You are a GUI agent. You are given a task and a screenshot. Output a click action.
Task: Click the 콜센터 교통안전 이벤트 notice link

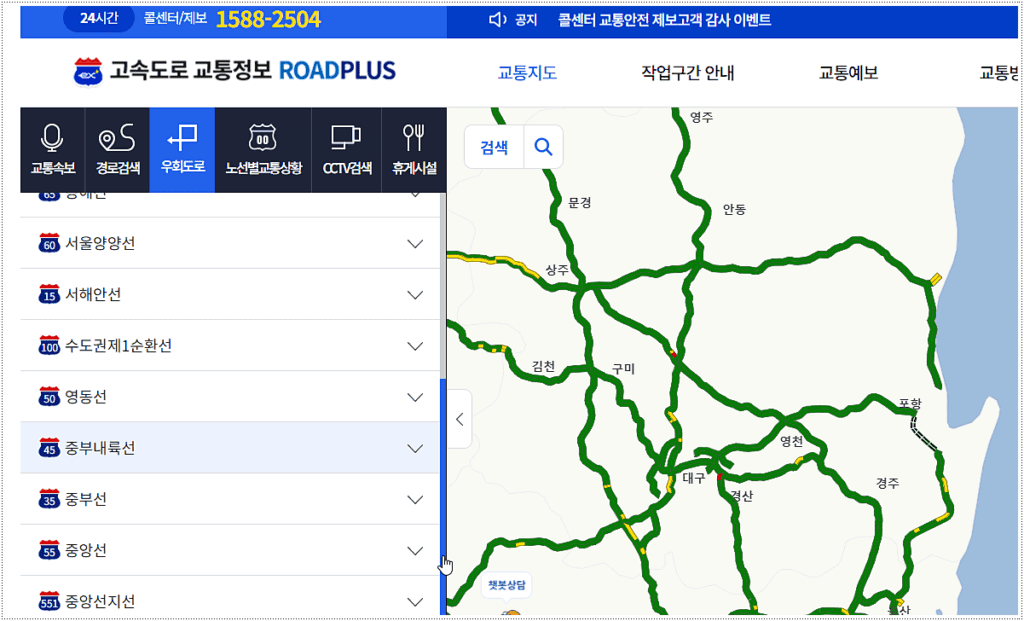664,20
